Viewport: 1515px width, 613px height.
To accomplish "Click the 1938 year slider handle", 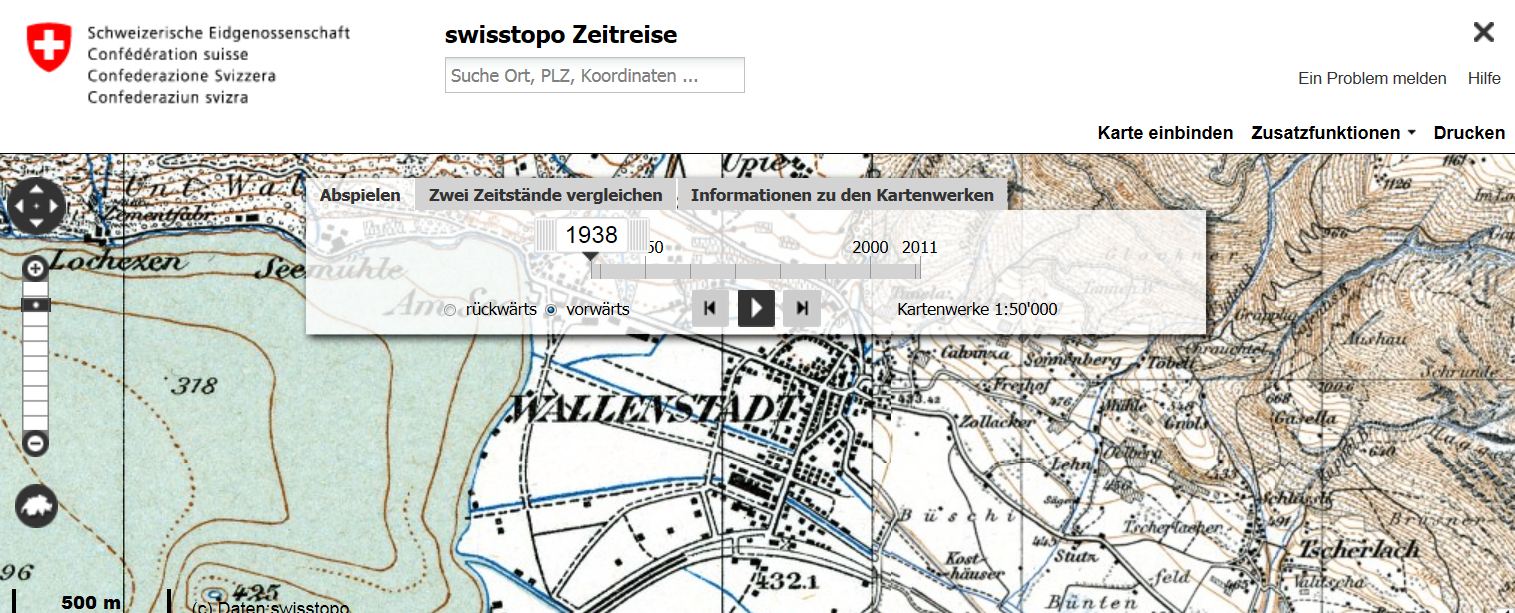I will [592, 236].
